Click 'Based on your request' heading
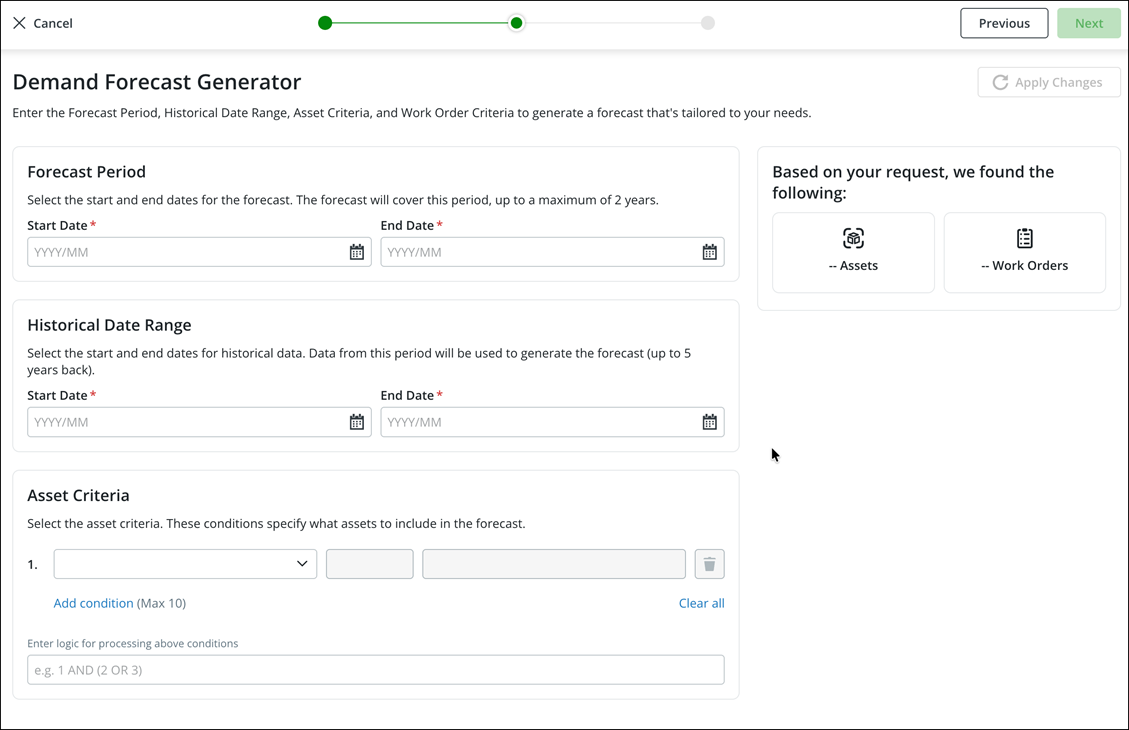The image size is (1129, 730). point(913,182)
